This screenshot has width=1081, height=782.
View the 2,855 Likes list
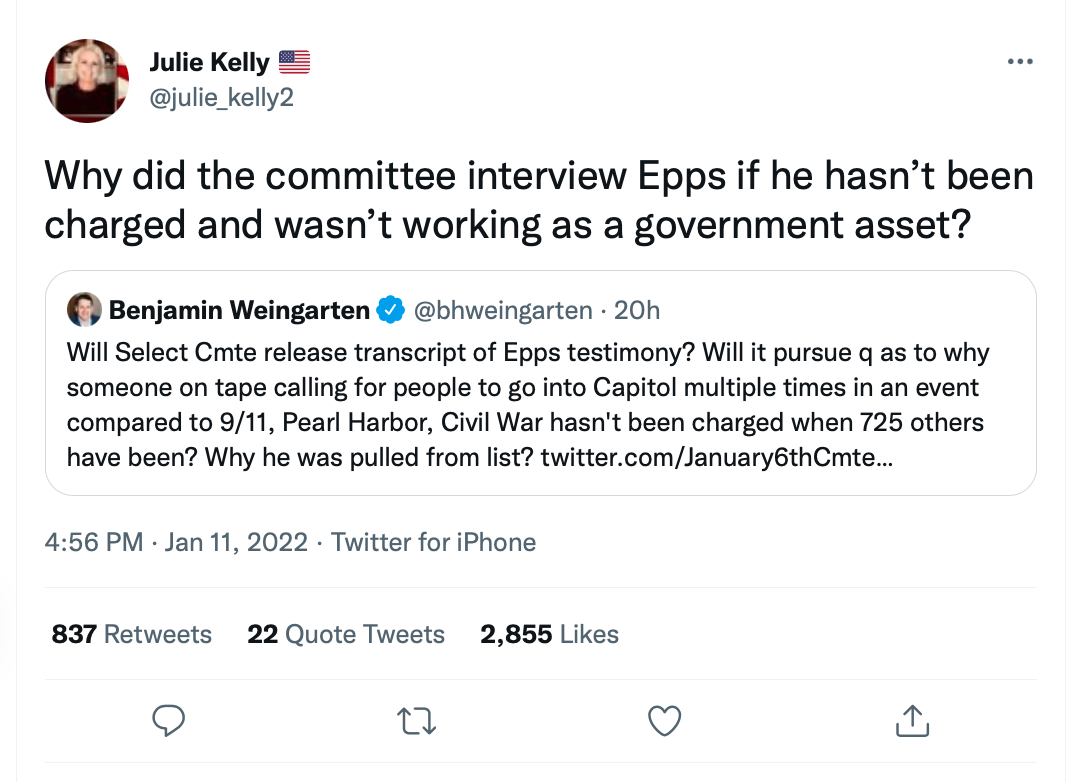pyautogui.click(x=549, y=634)
